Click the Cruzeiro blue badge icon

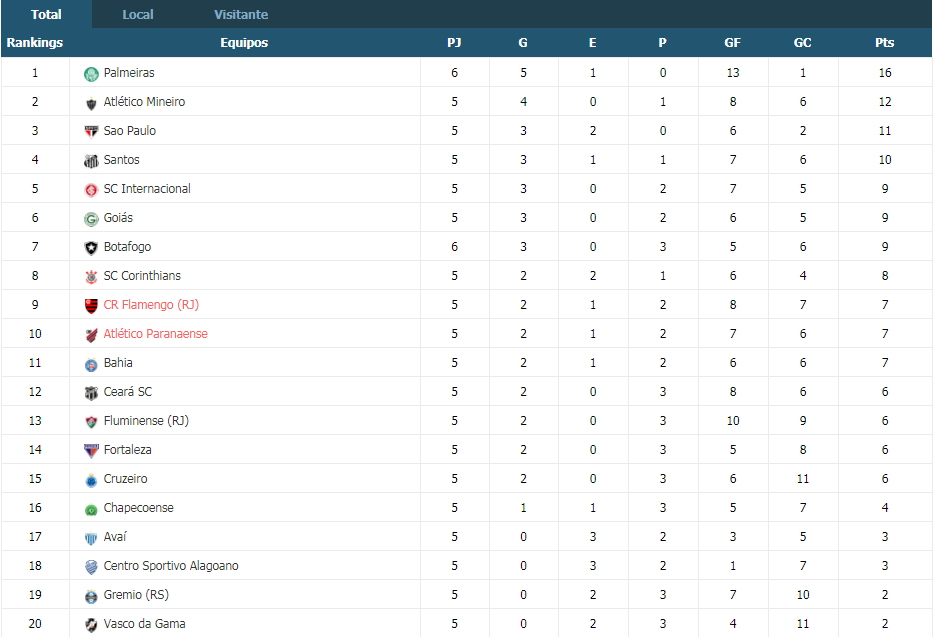[x=91, y=480]
